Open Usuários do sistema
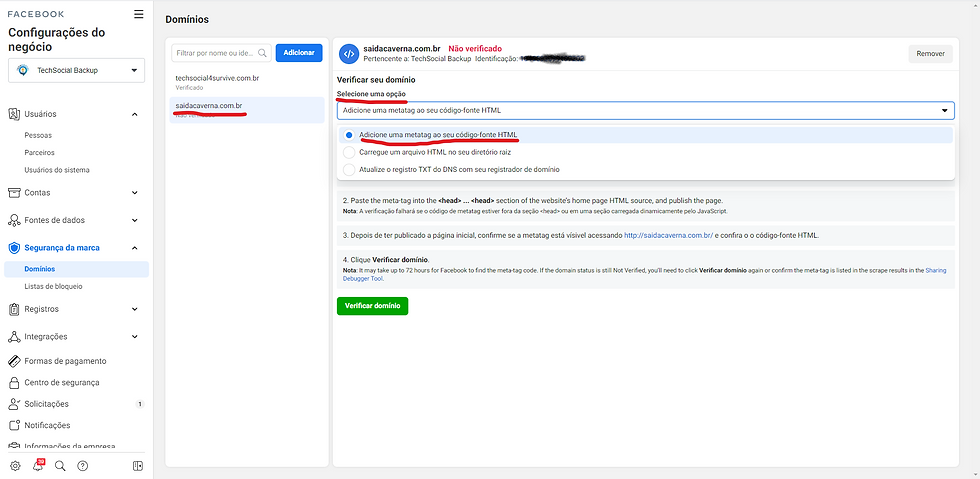The height and width of the screenshot is (479, 980). 57,170
